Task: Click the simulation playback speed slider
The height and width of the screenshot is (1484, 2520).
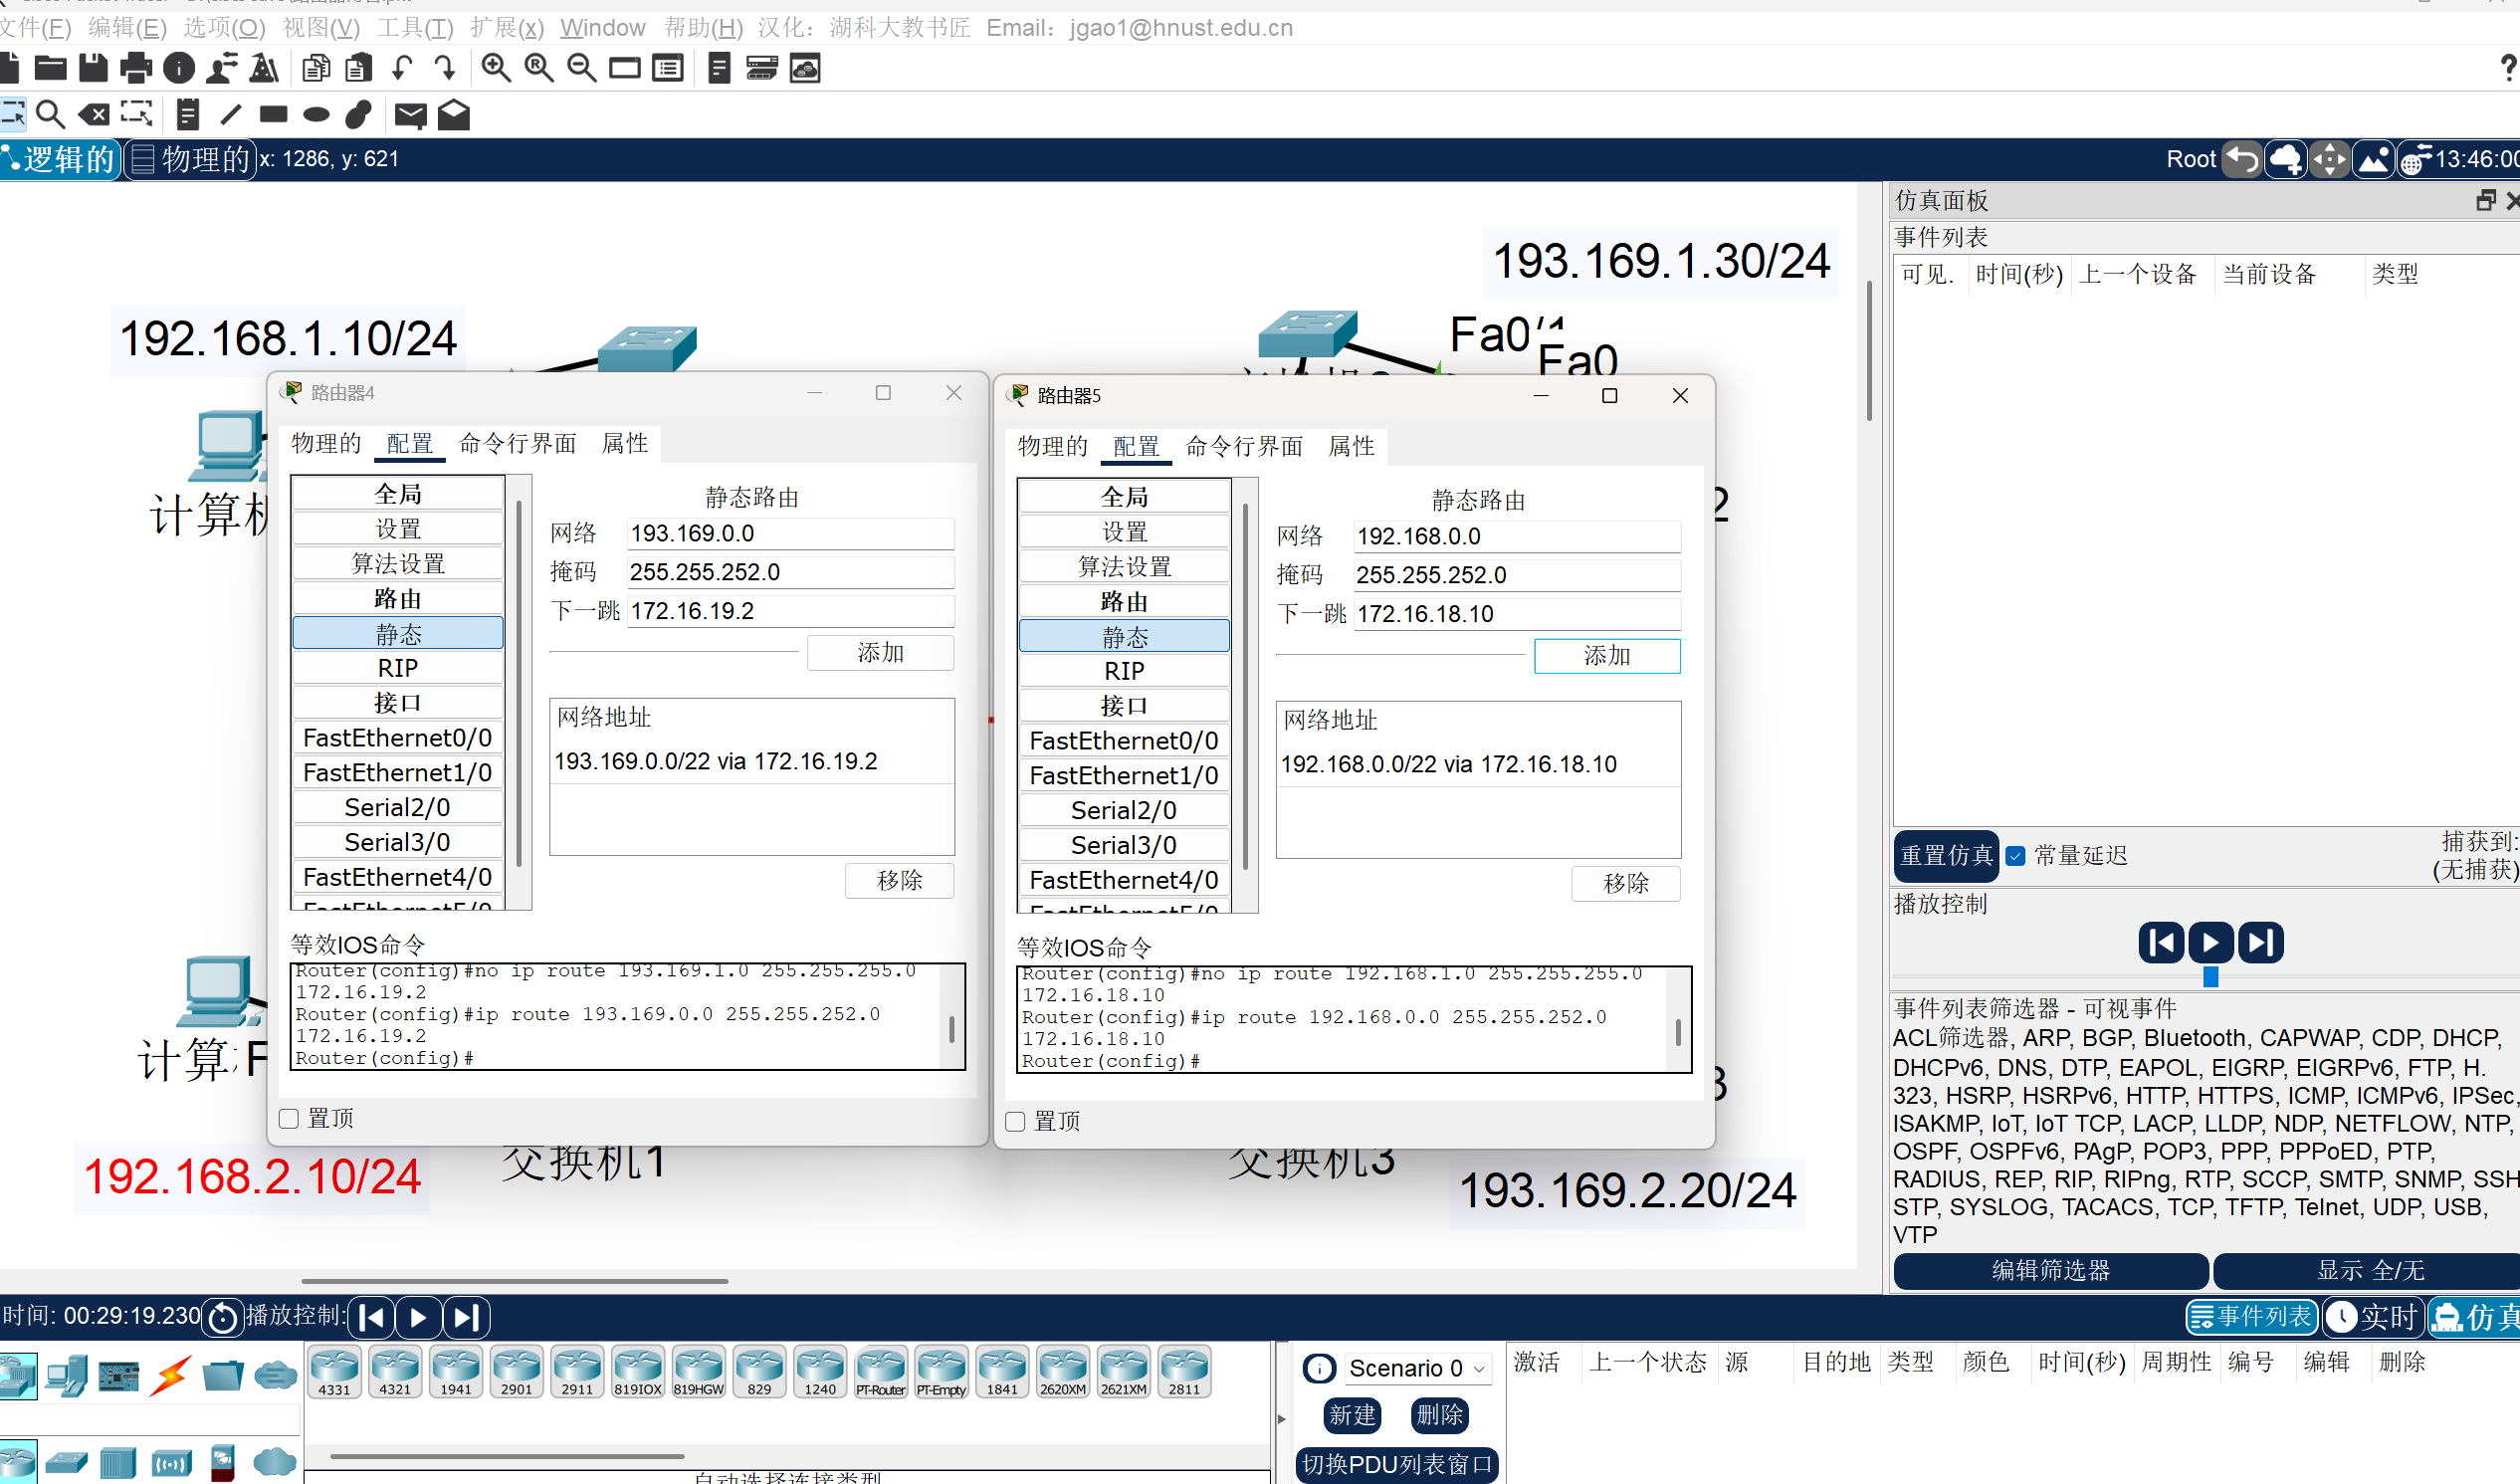Action: point(2210,976)
